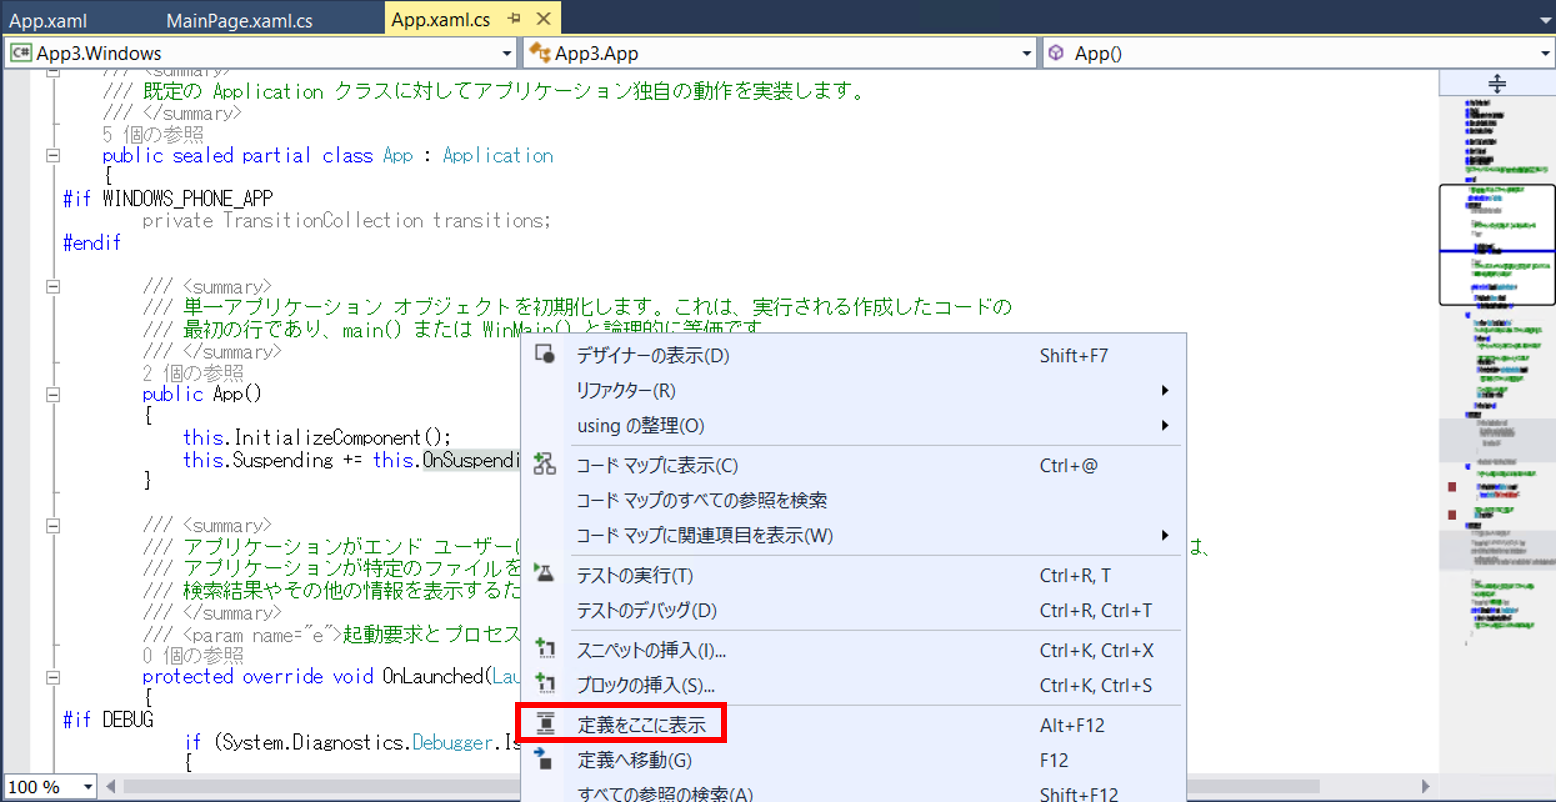The height and width of the screenshot is (802, 1556).
Task: Open the using の整理(O) submenu
Action: 853,426
